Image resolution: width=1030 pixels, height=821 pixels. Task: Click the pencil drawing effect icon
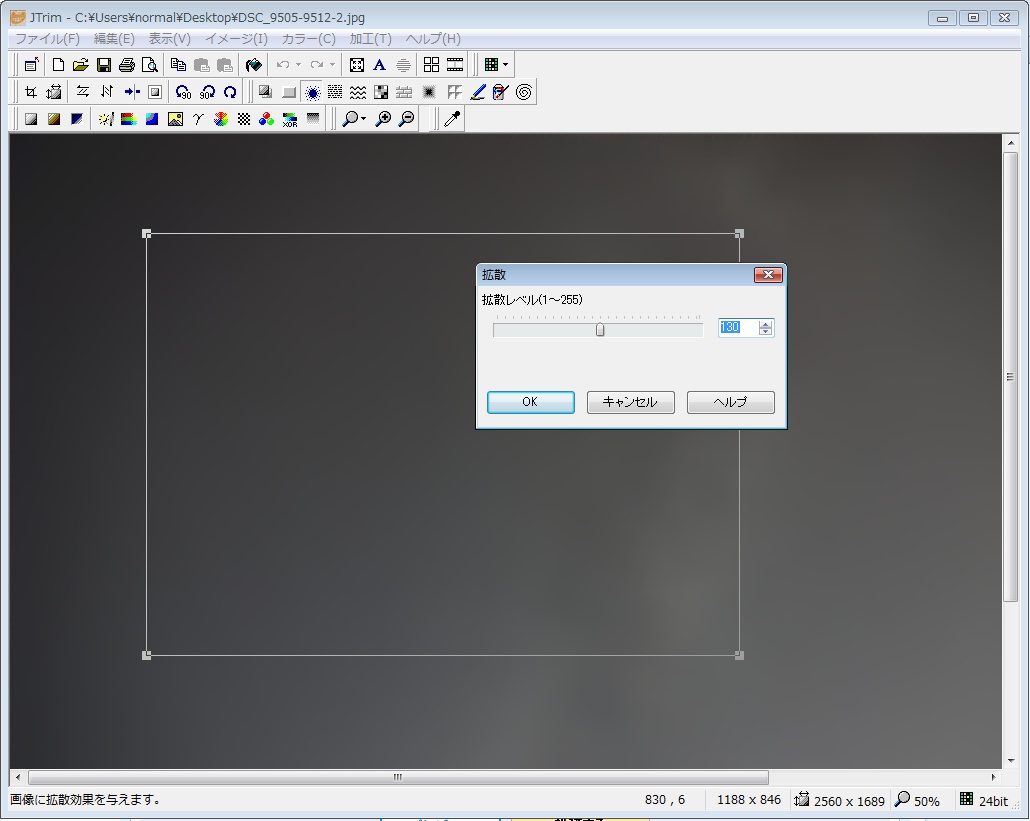[478, 92]
